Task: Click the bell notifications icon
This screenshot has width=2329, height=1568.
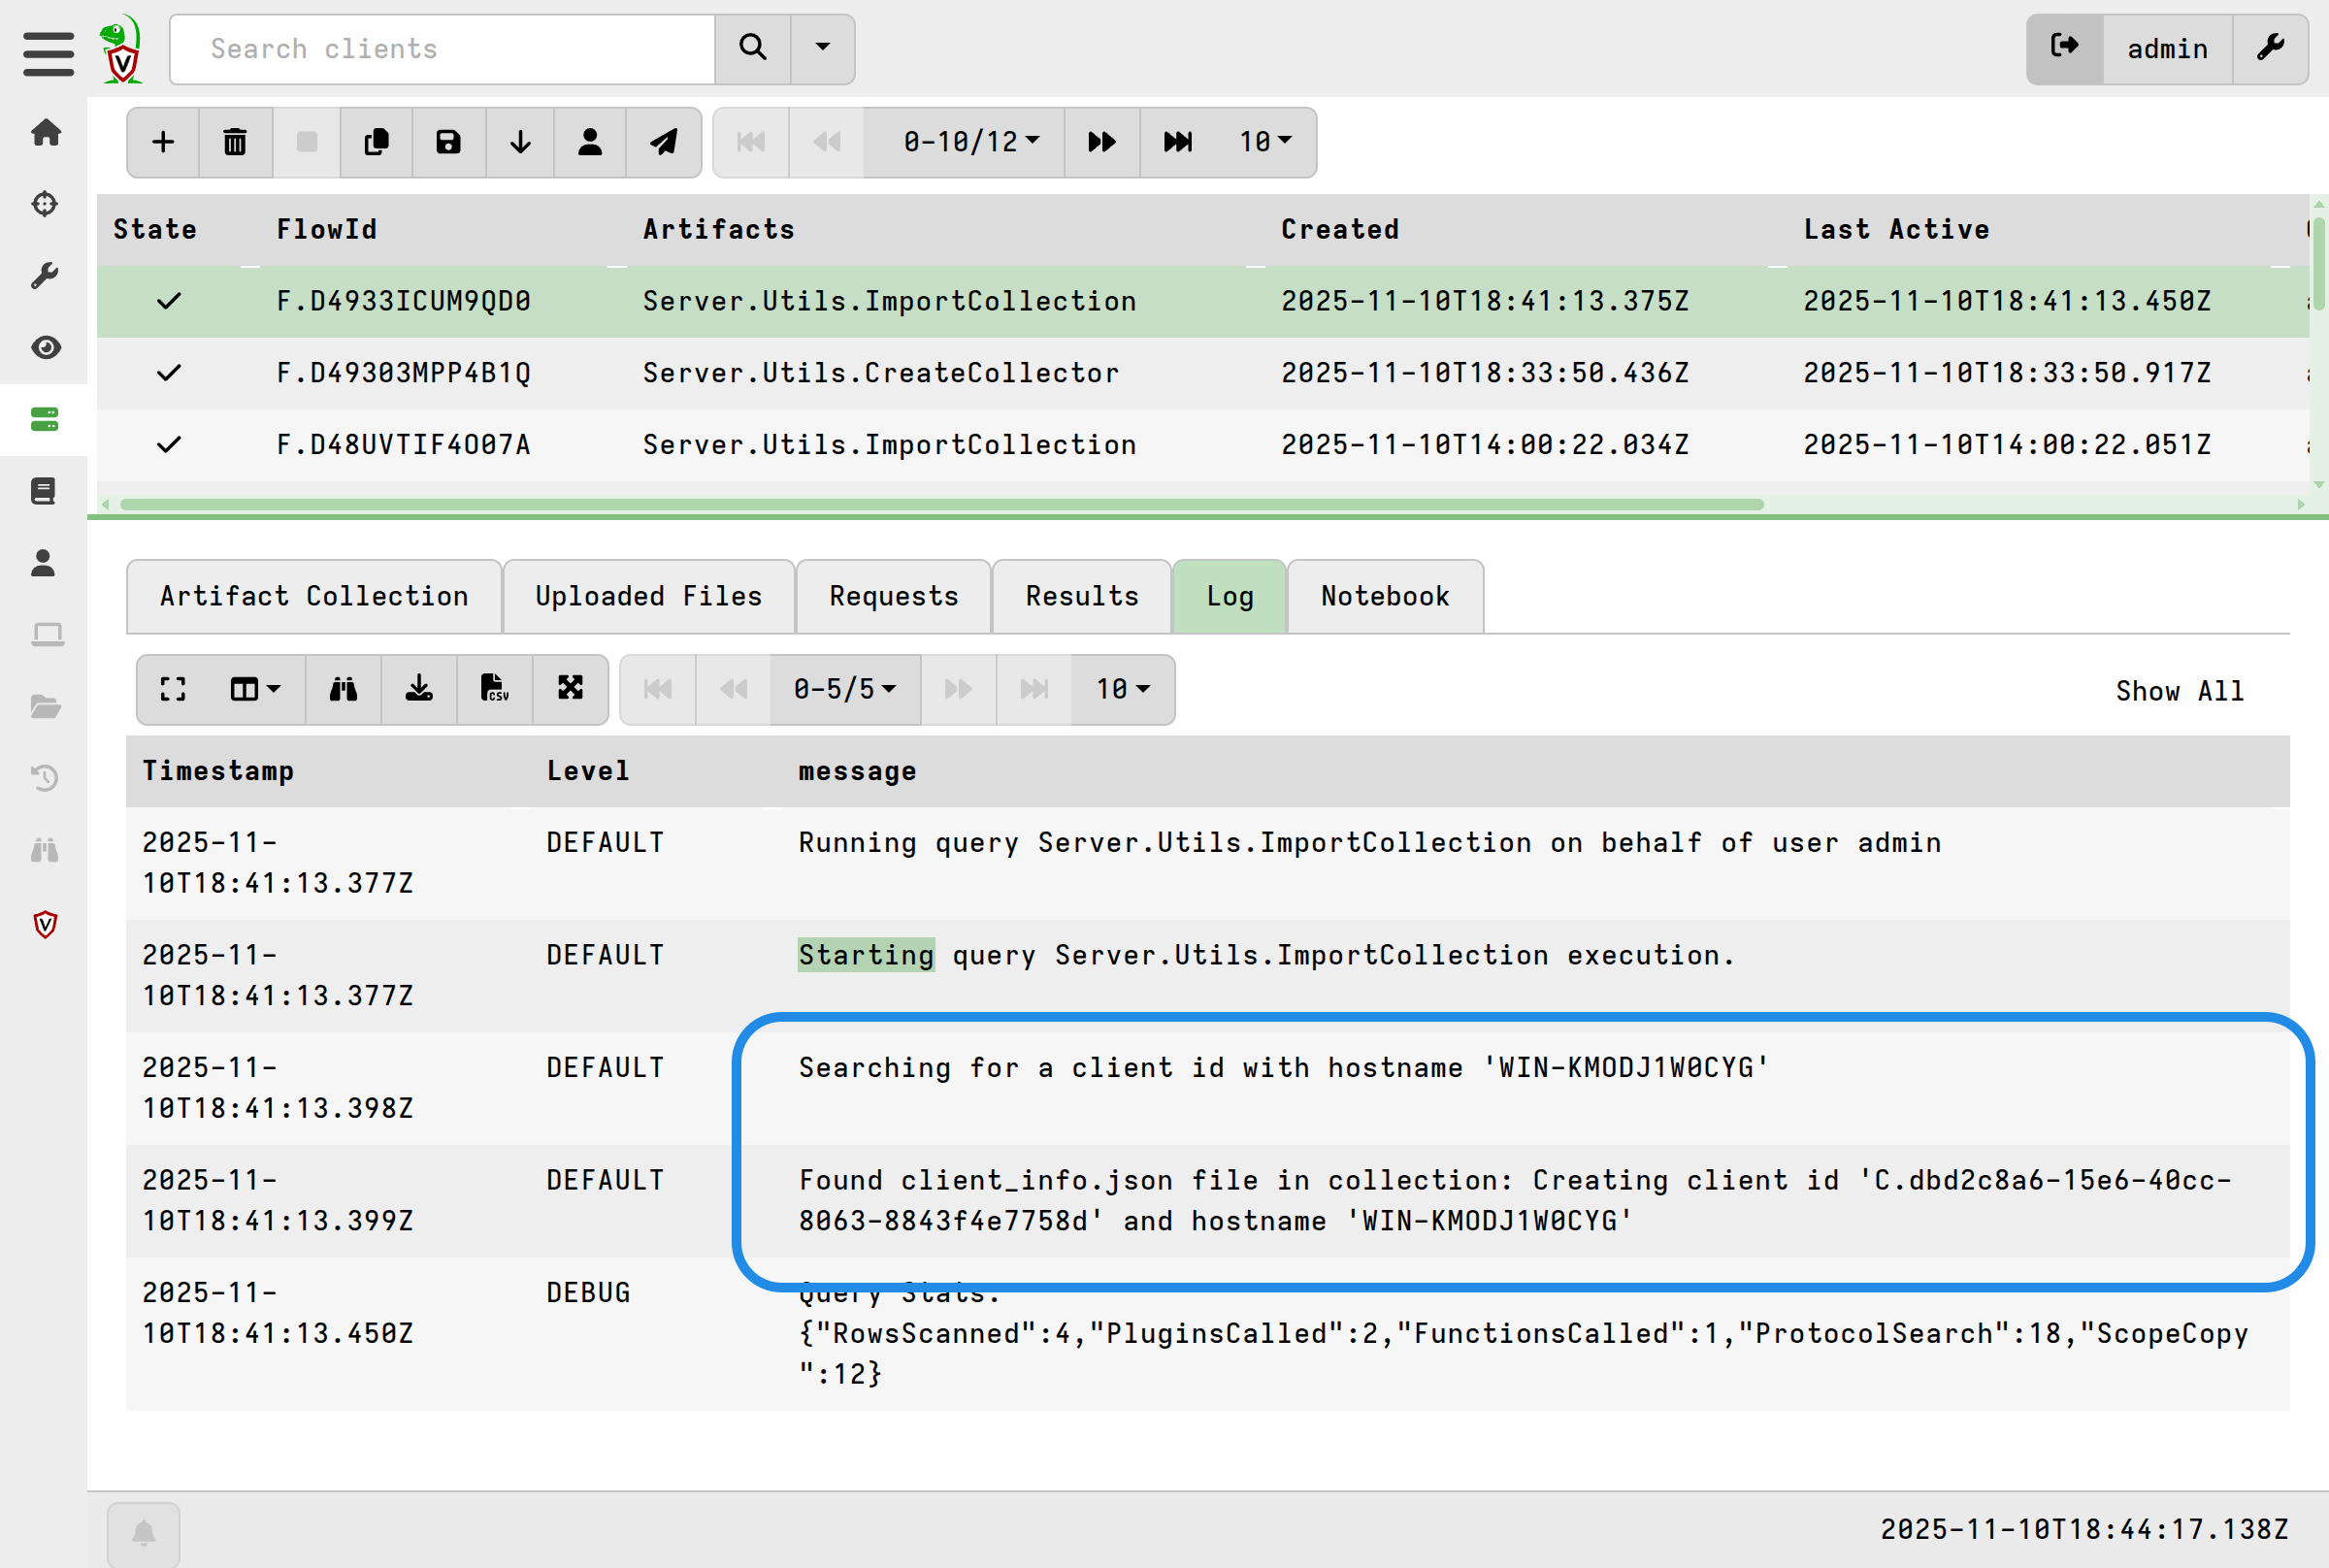Action: [144, 1533]
